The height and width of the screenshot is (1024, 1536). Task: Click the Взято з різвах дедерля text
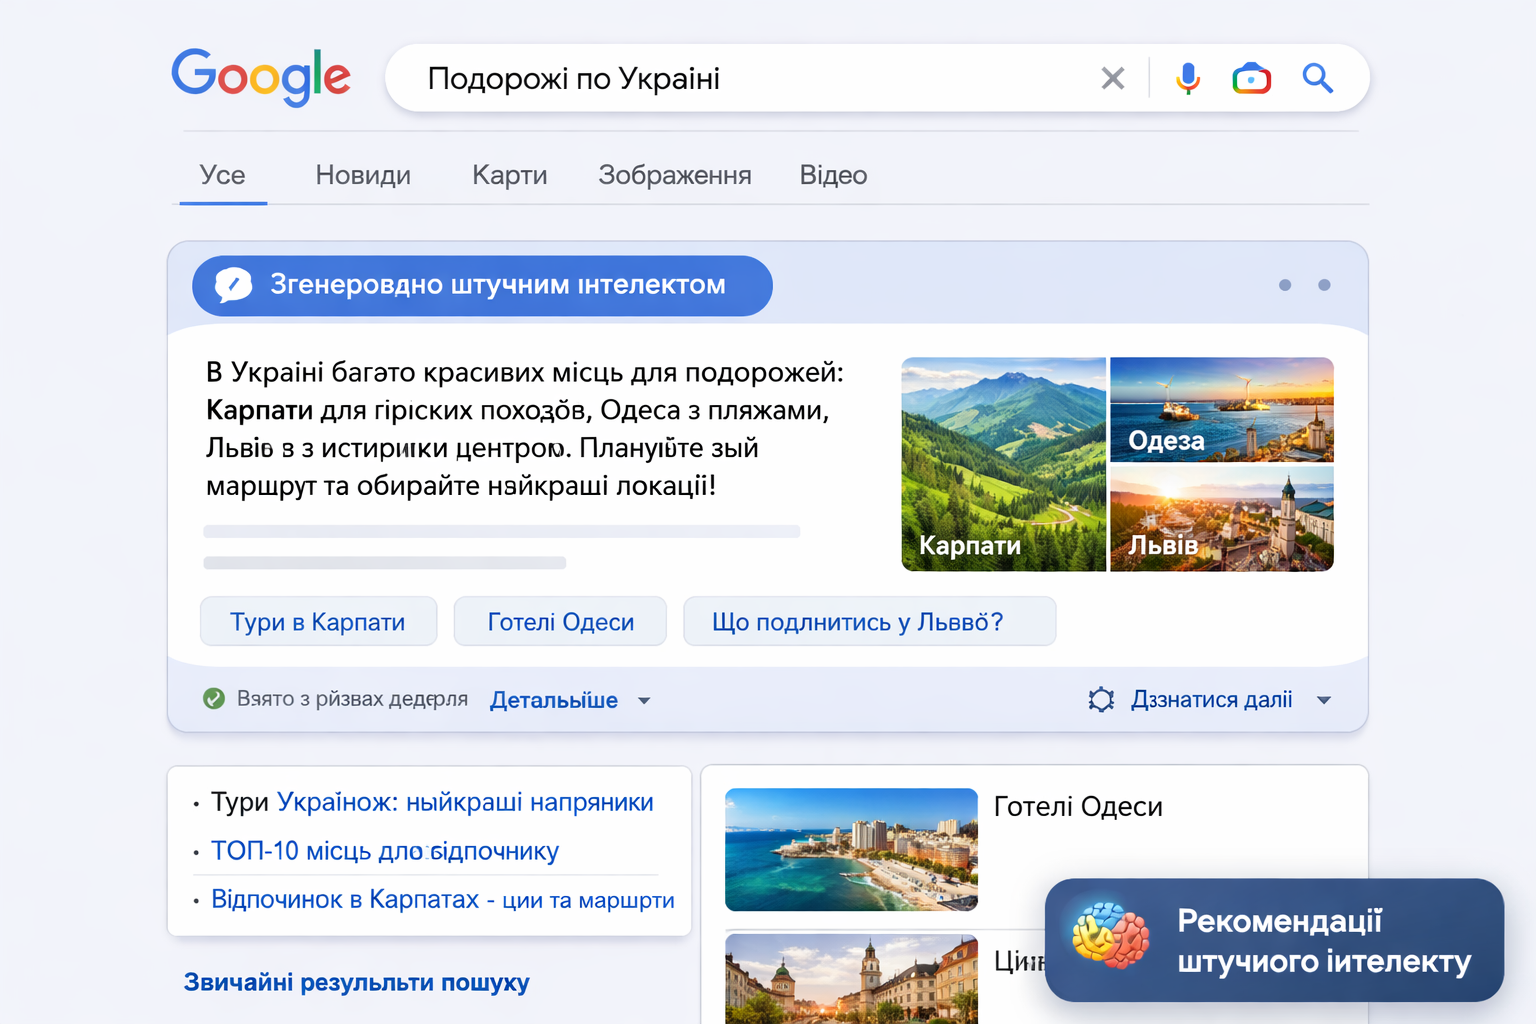tap(352, 699)
